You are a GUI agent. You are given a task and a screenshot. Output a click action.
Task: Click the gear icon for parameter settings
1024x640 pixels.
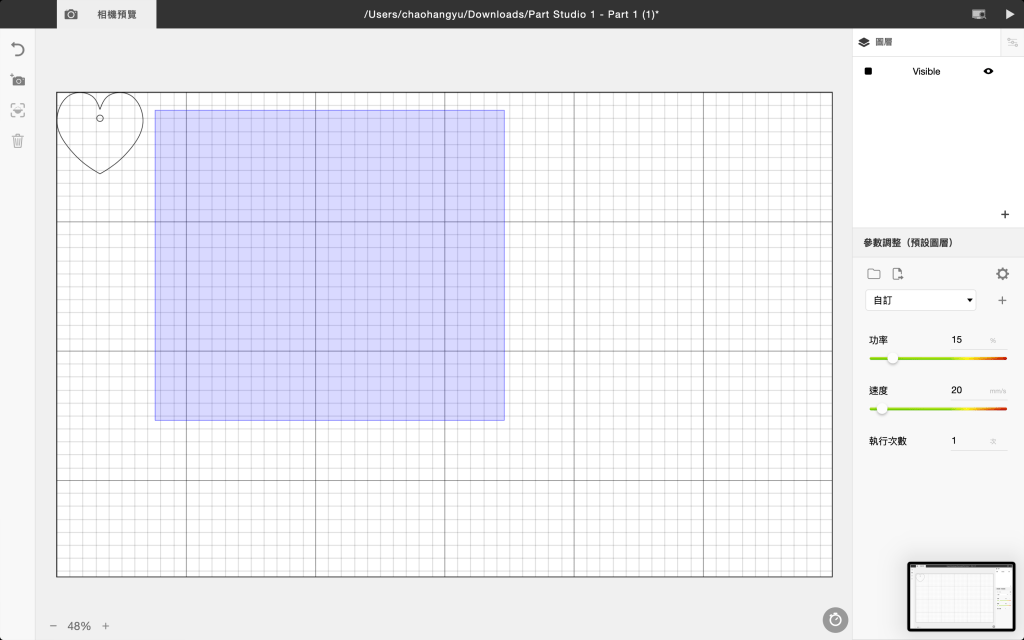pyautogui.click(x=1002, y=274)
